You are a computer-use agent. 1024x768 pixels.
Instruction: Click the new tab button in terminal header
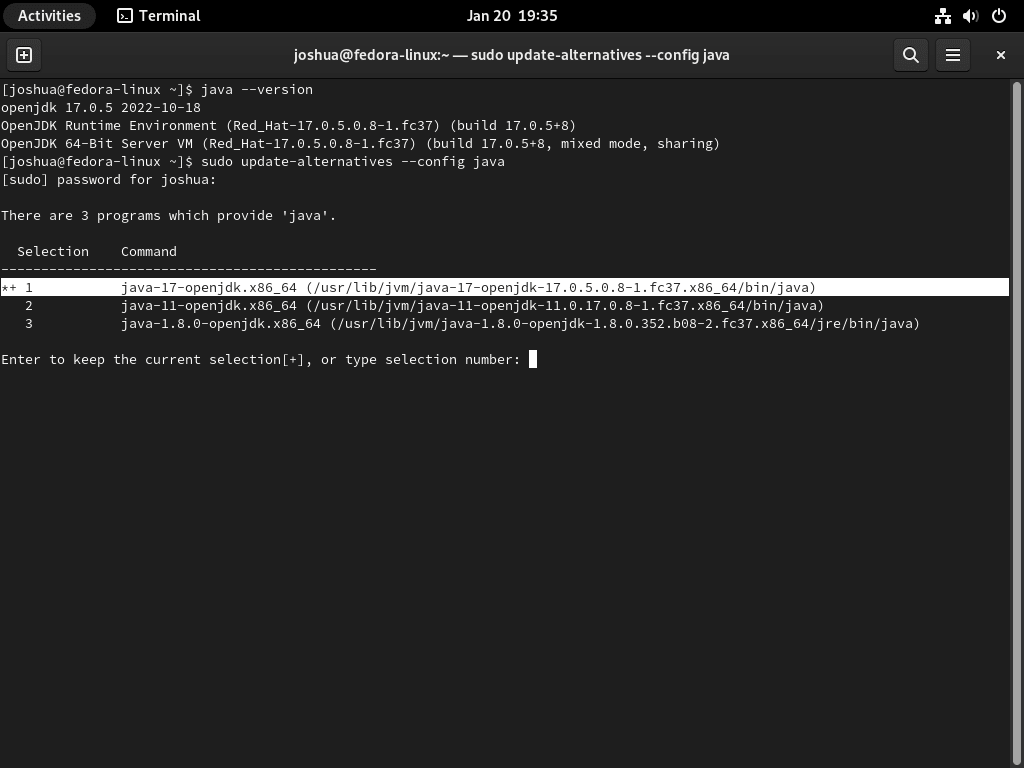click(23, 55)
